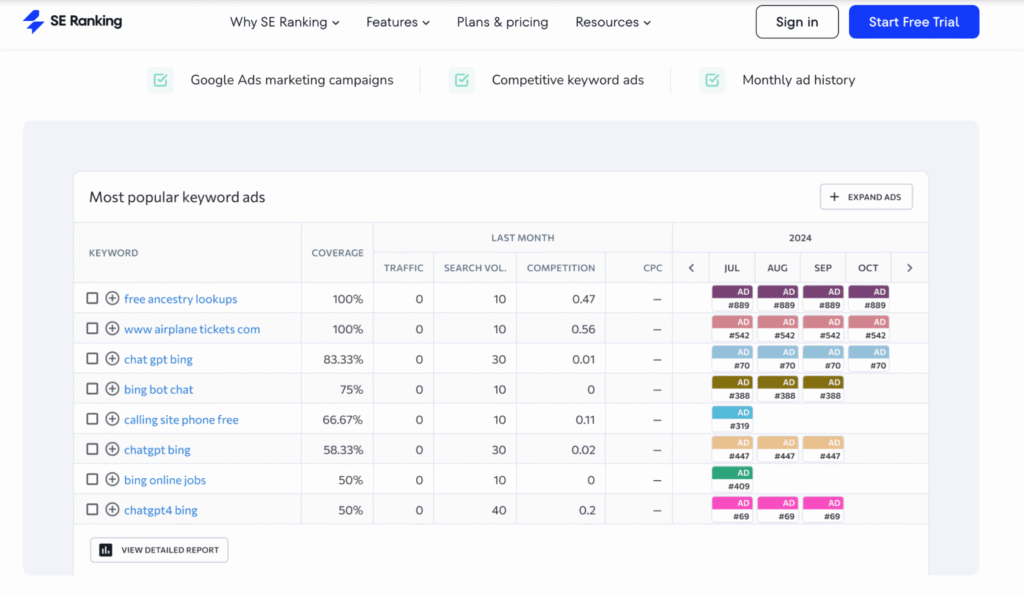Image resolution: width=1024 pixels, height=595 pixels.
Task: Click the CPC column header
Action: pyautogui.click(x=652, y=268)
